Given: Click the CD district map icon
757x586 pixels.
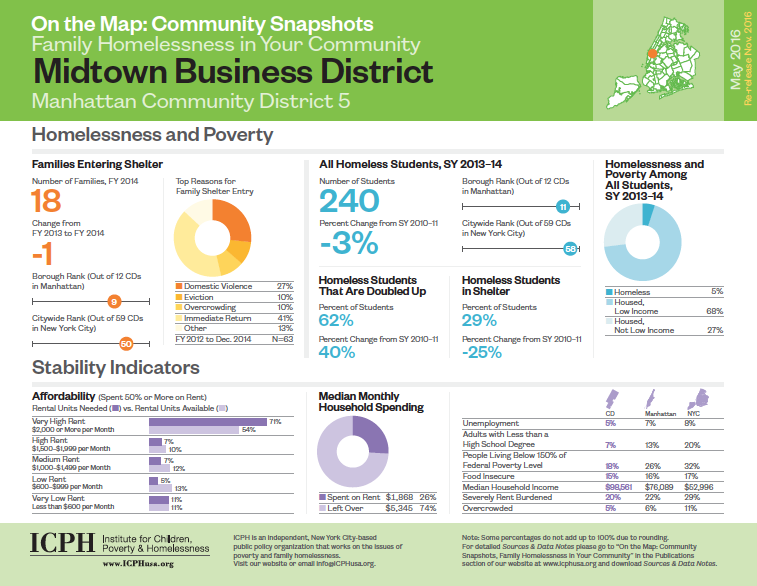Looking at the screenshot, I should 610,398.
